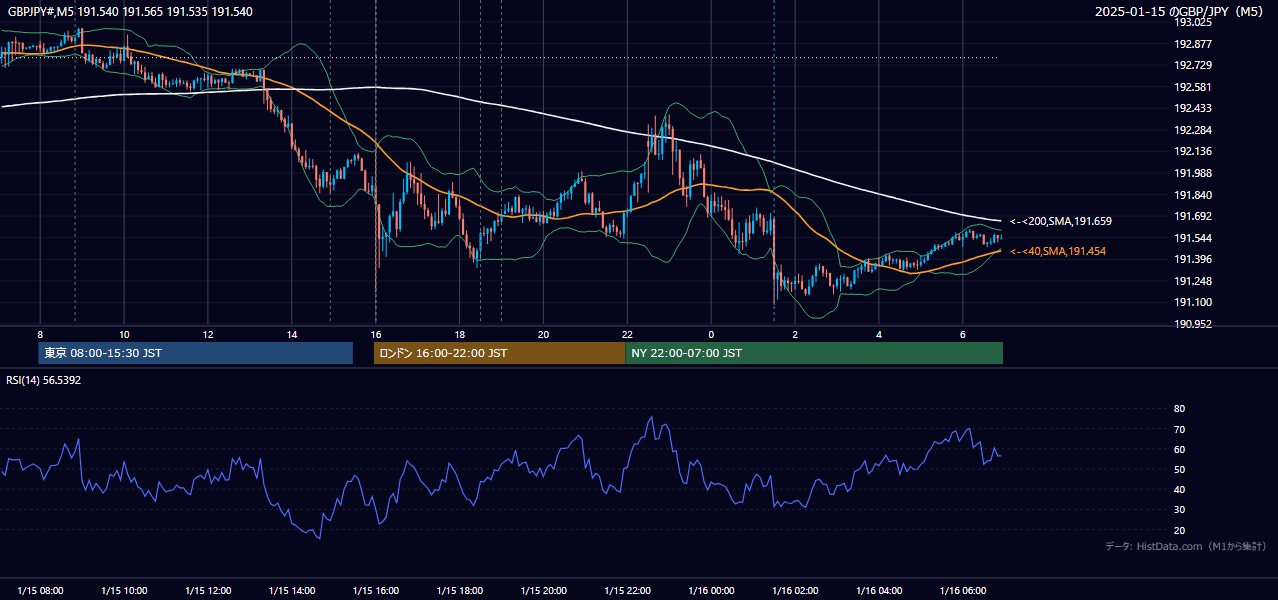Click hour tick 22 below the price chart
1278x600 pixels.
coord(627,334)
